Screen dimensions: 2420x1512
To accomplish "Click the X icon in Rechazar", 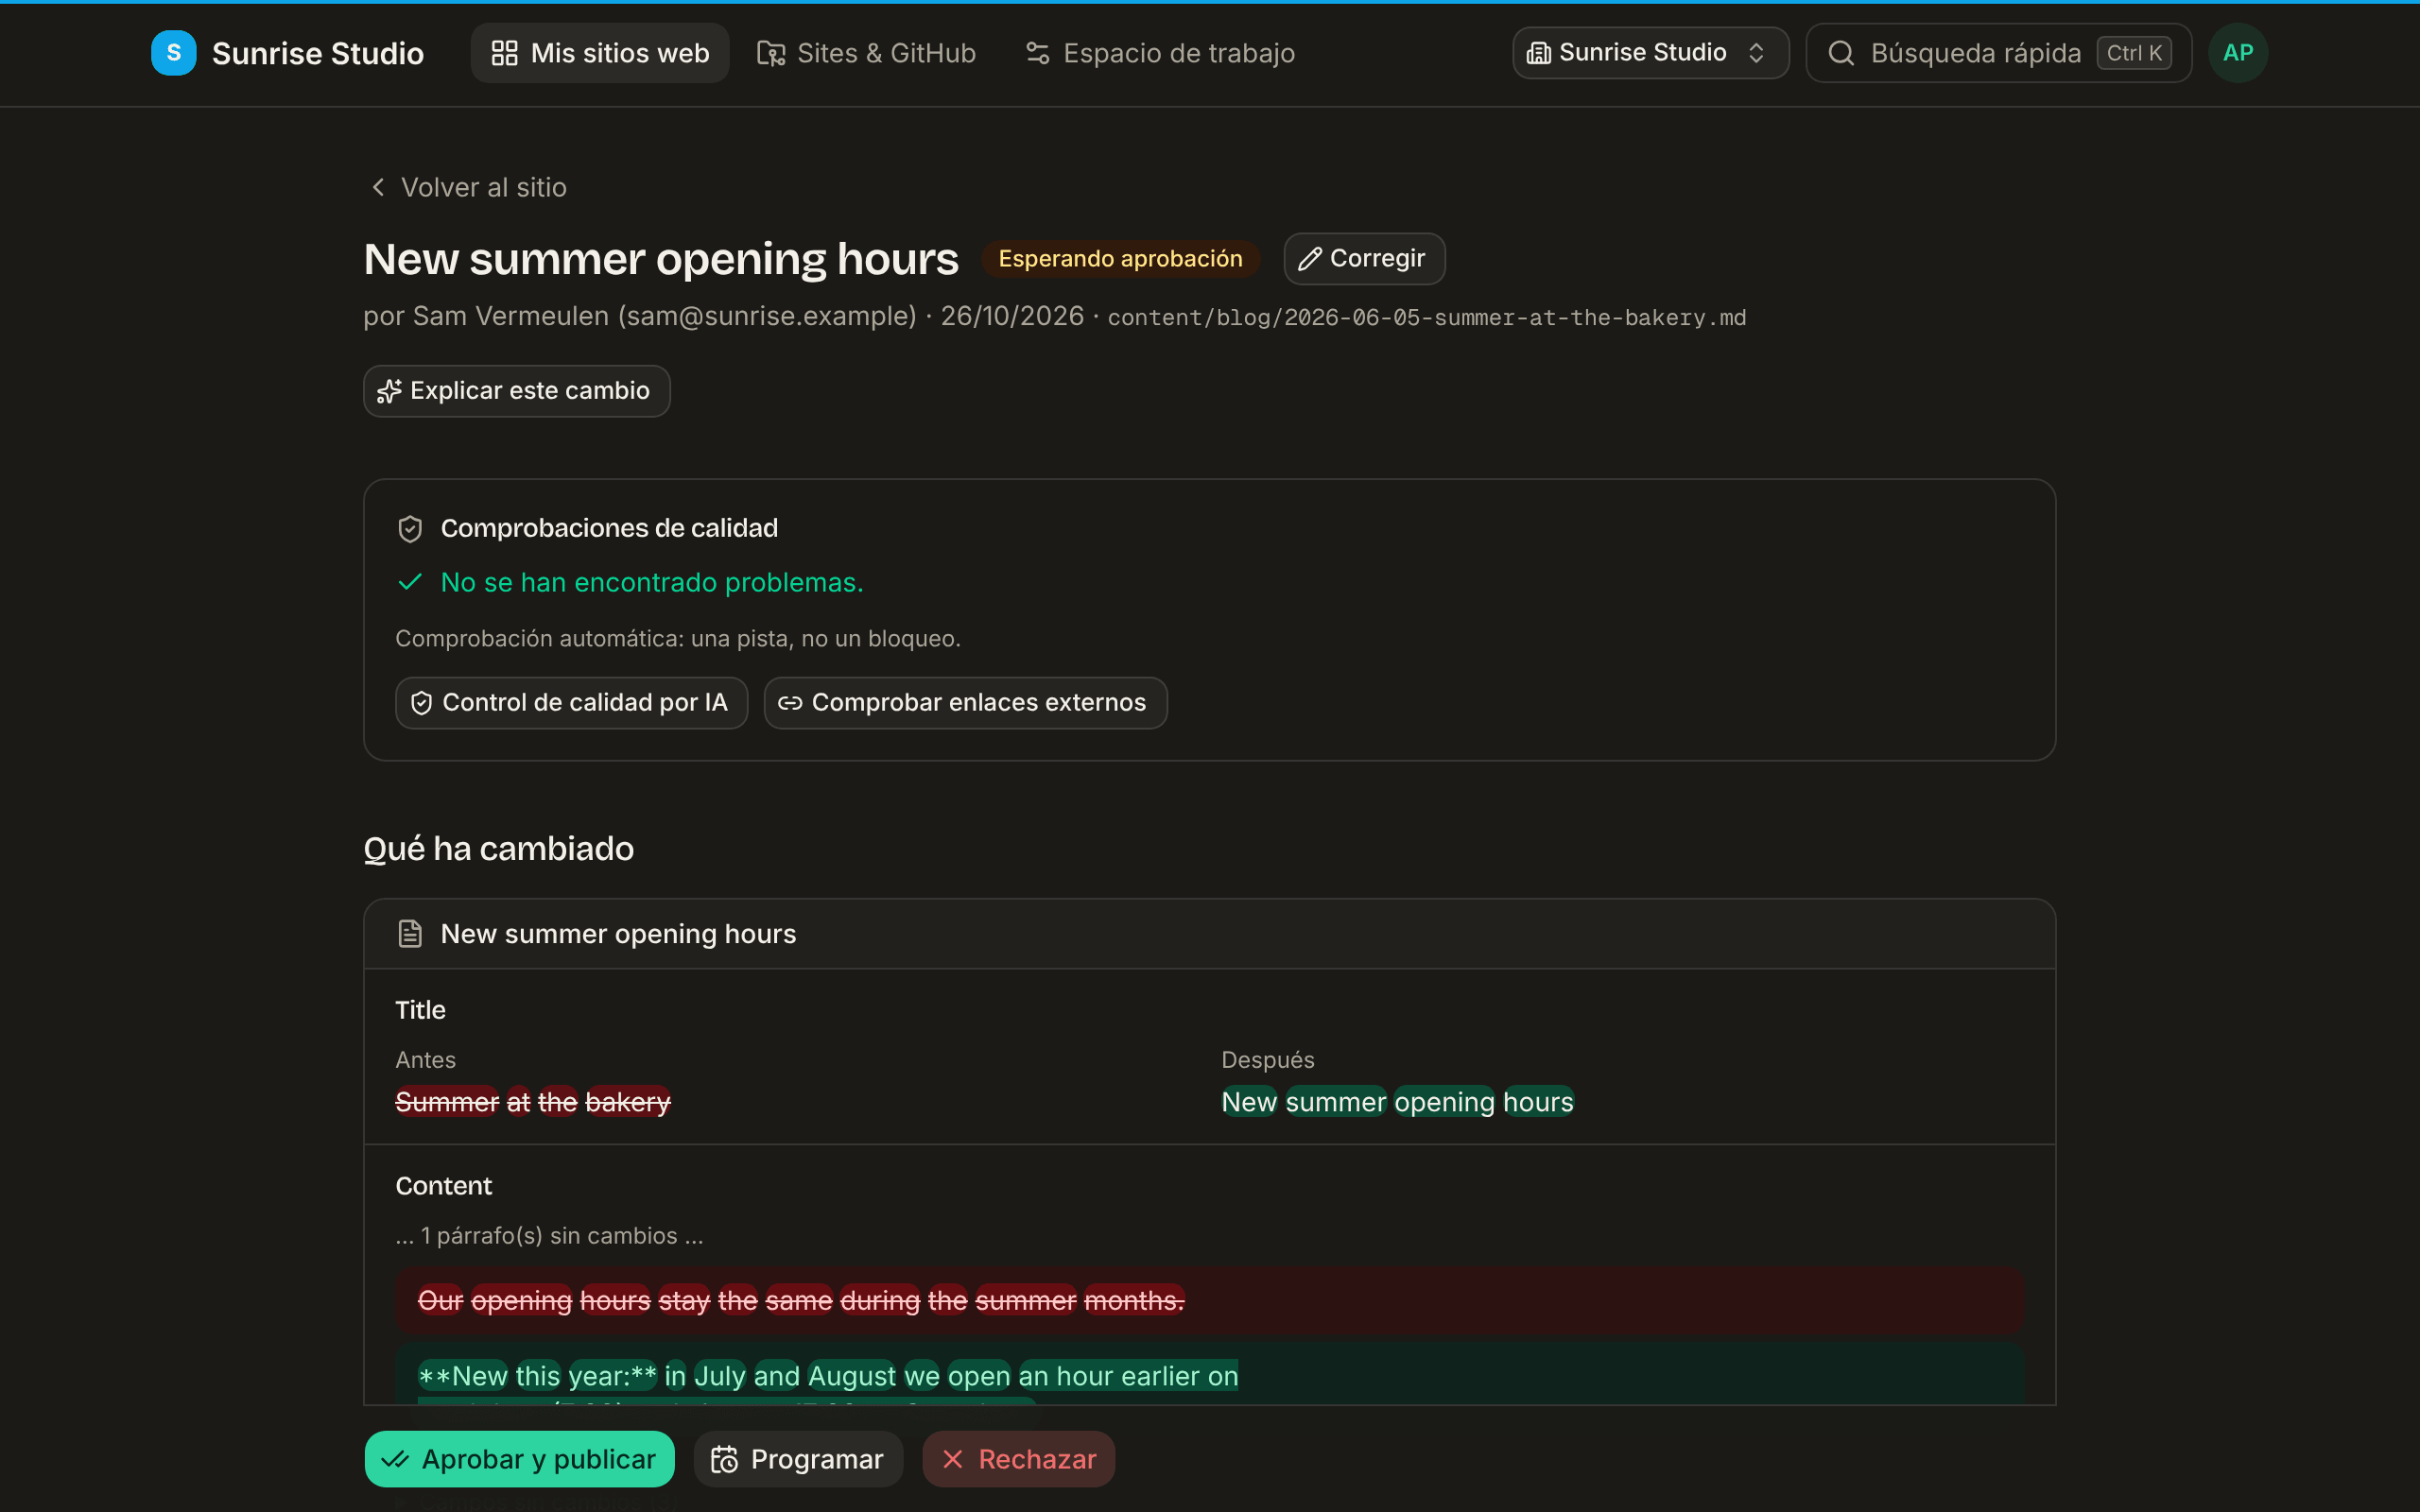I will click(x=952, y=1459).
